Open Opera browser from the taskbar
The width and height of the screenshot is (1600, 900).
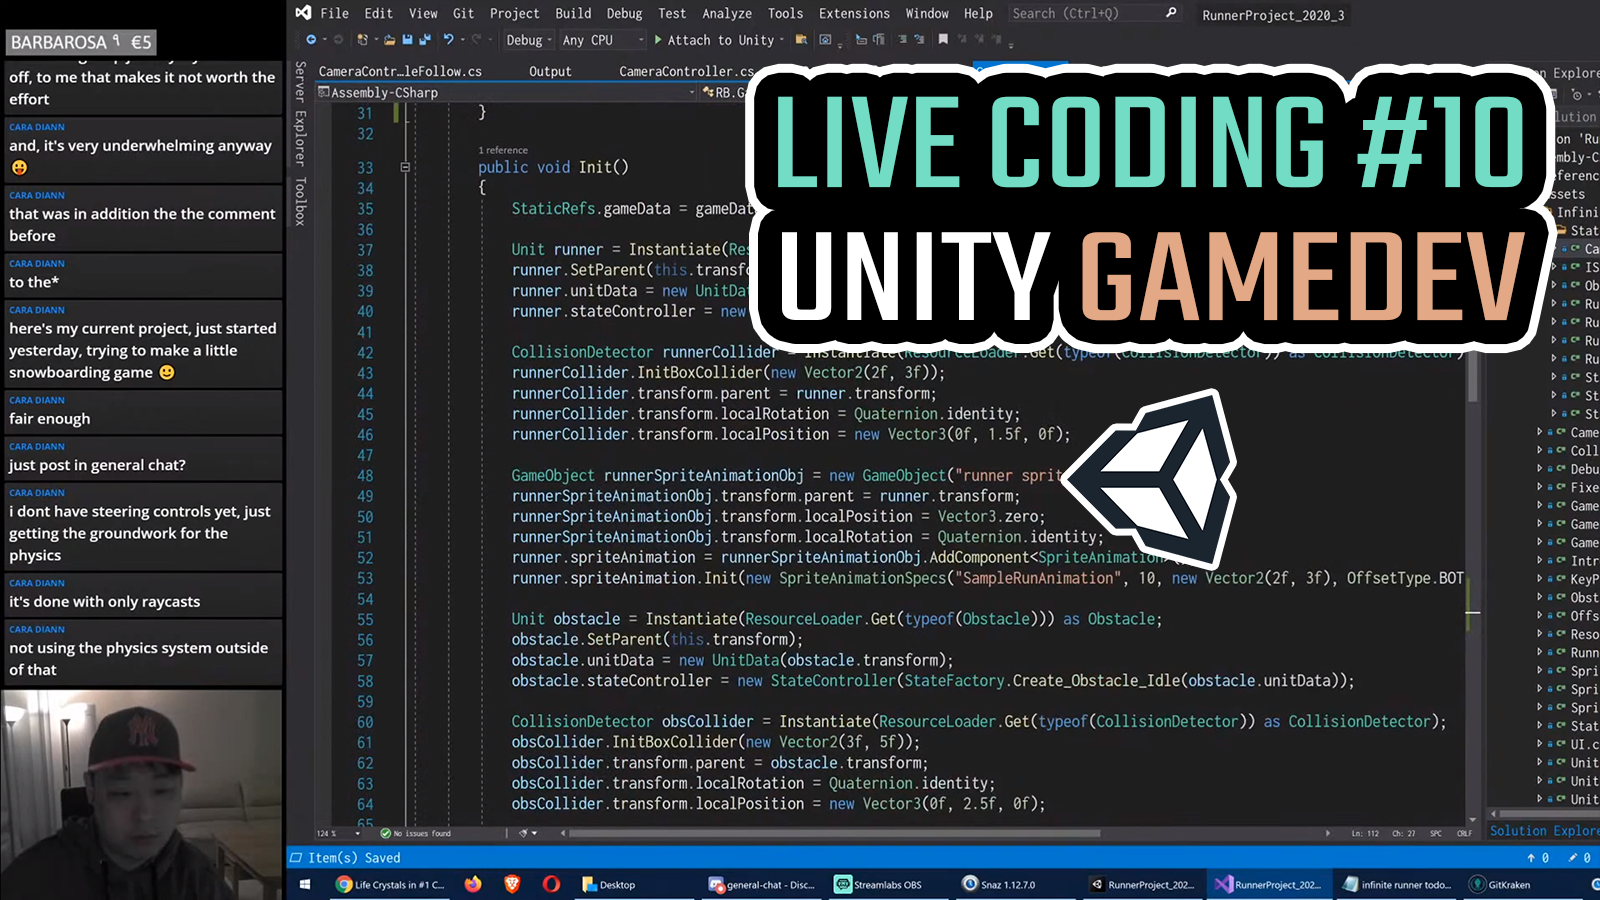point(551,885)
